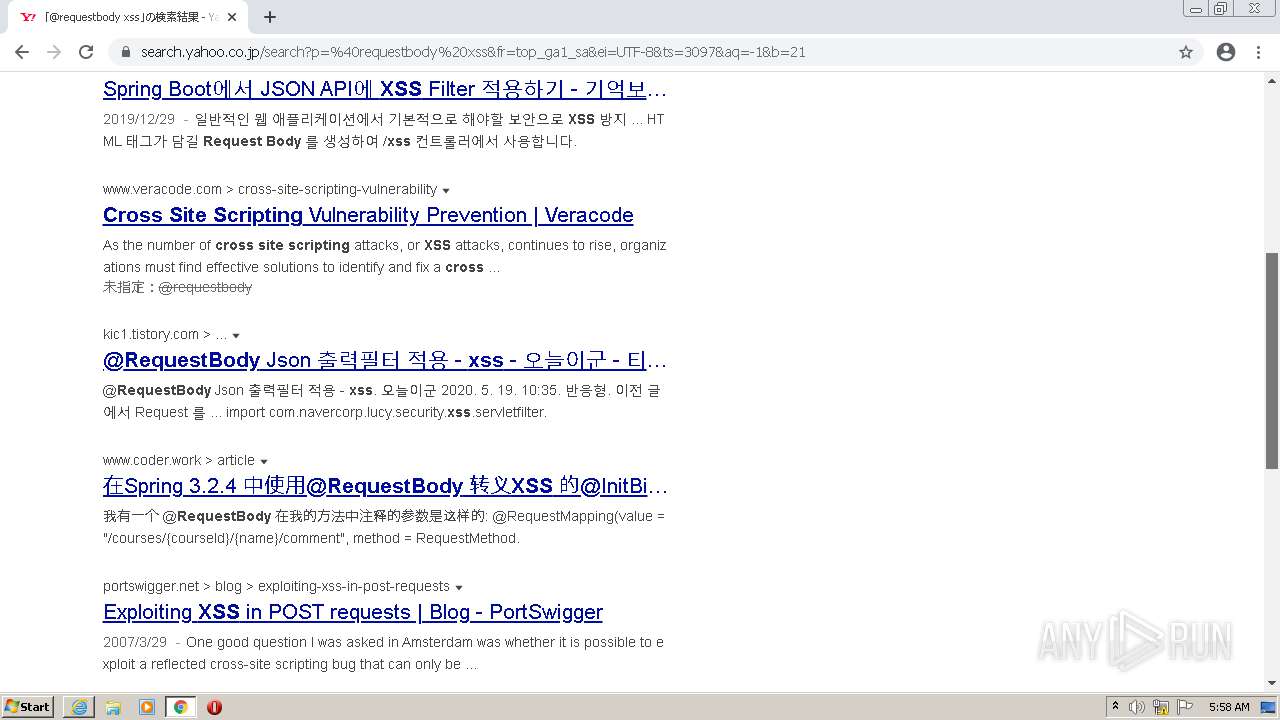Image resolution: width=1280 pixels, height=720 pixels.
Task: Click the kic1.tistory.com breadcrumb text
Action: pyautogui.click(x=165, y=334)
